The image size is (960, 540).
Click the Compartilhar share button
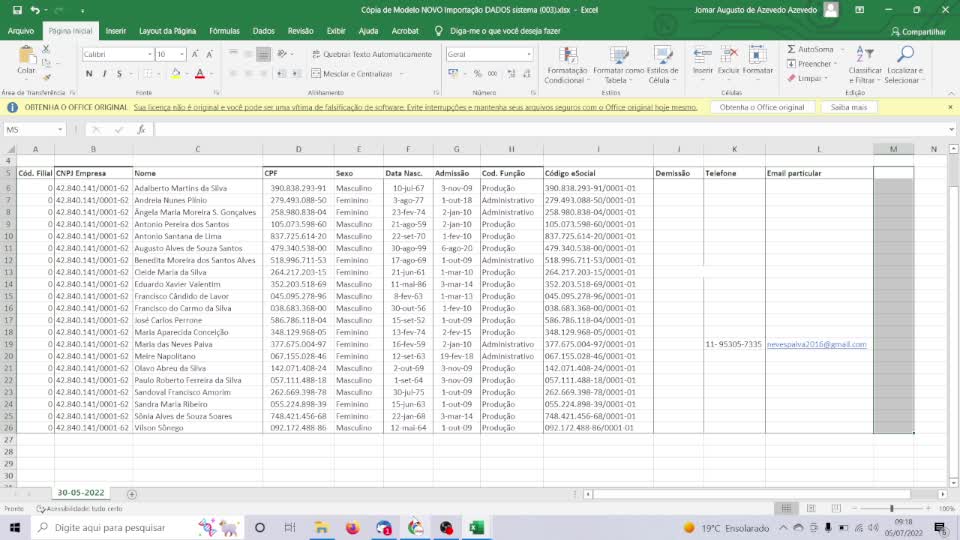pos(918,31)
